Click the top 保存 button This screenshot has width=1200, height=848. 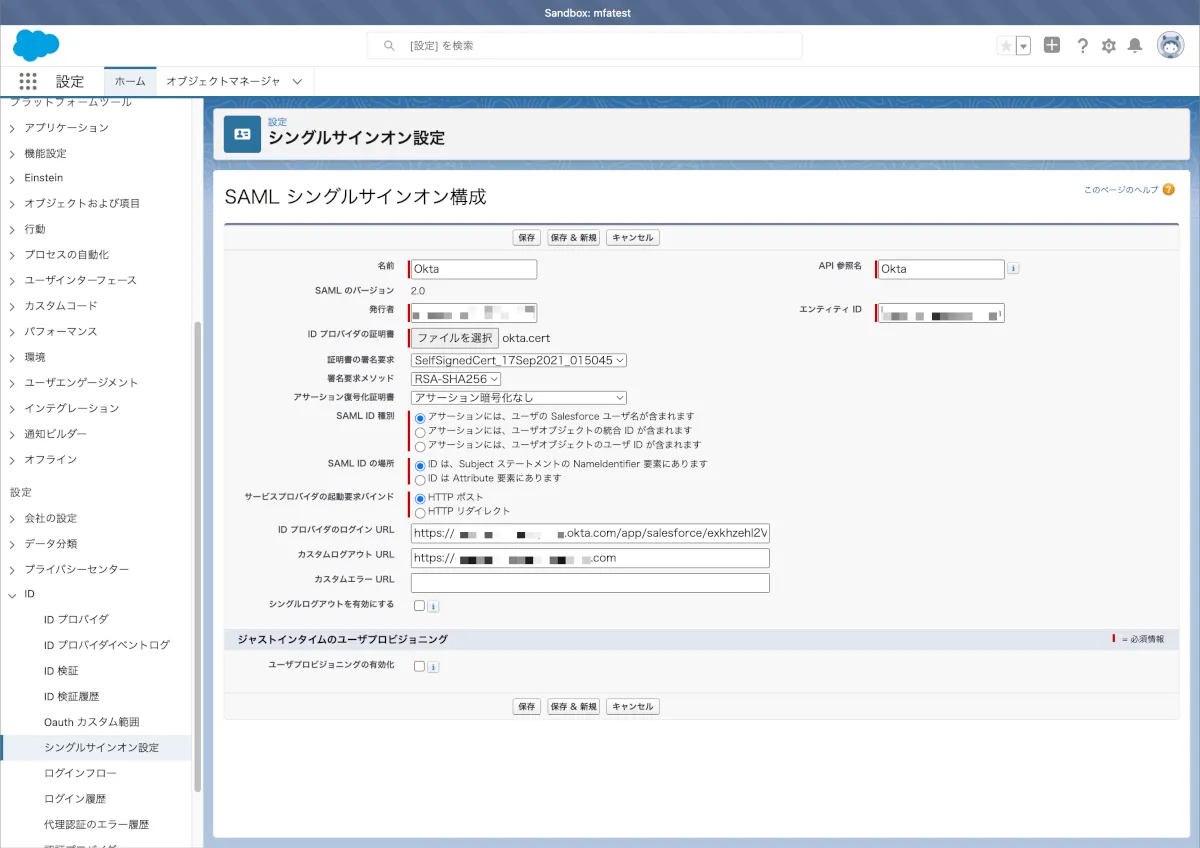527,238
